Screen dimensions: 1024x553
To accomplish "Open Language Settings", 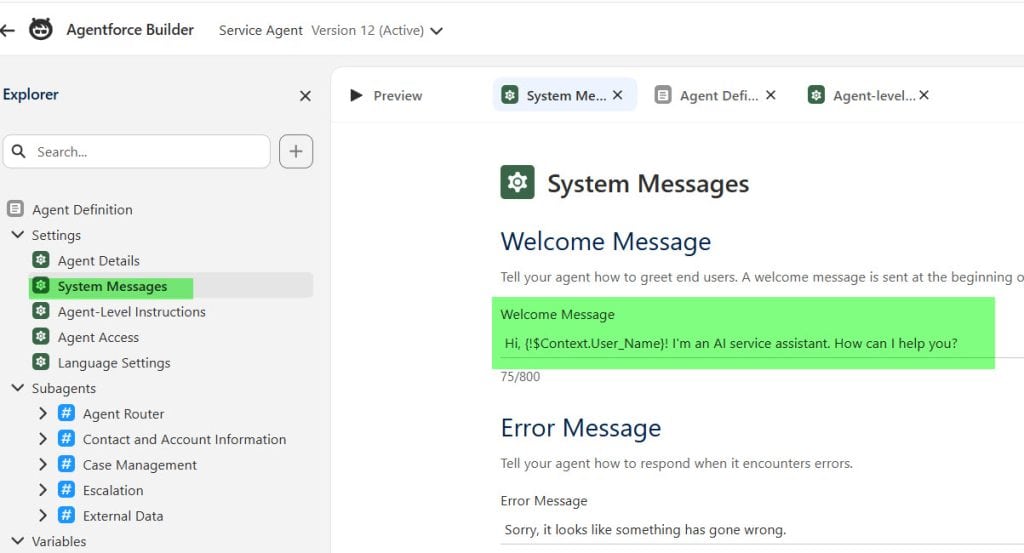I will [x=114, y=363].
